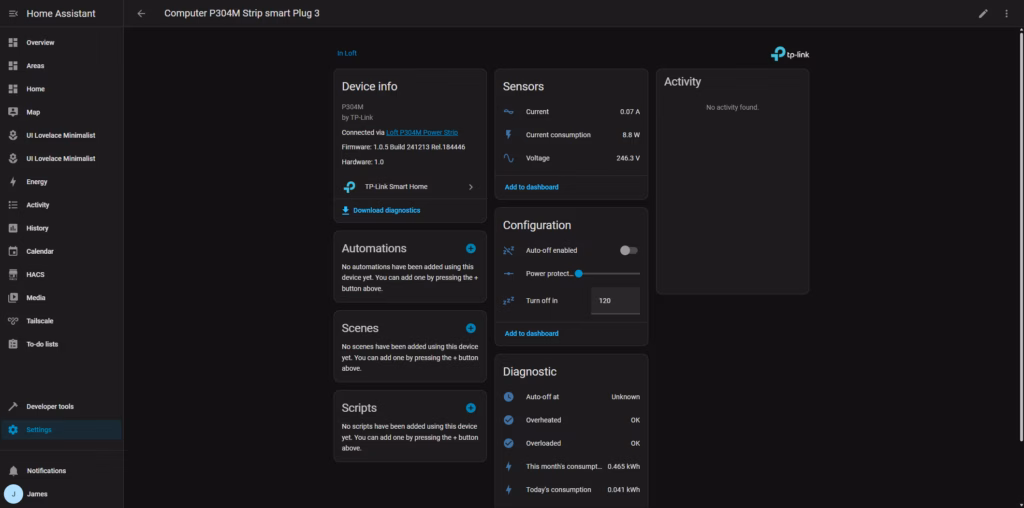
Task: Add automation with plus icon
Action: pos(471,248)
